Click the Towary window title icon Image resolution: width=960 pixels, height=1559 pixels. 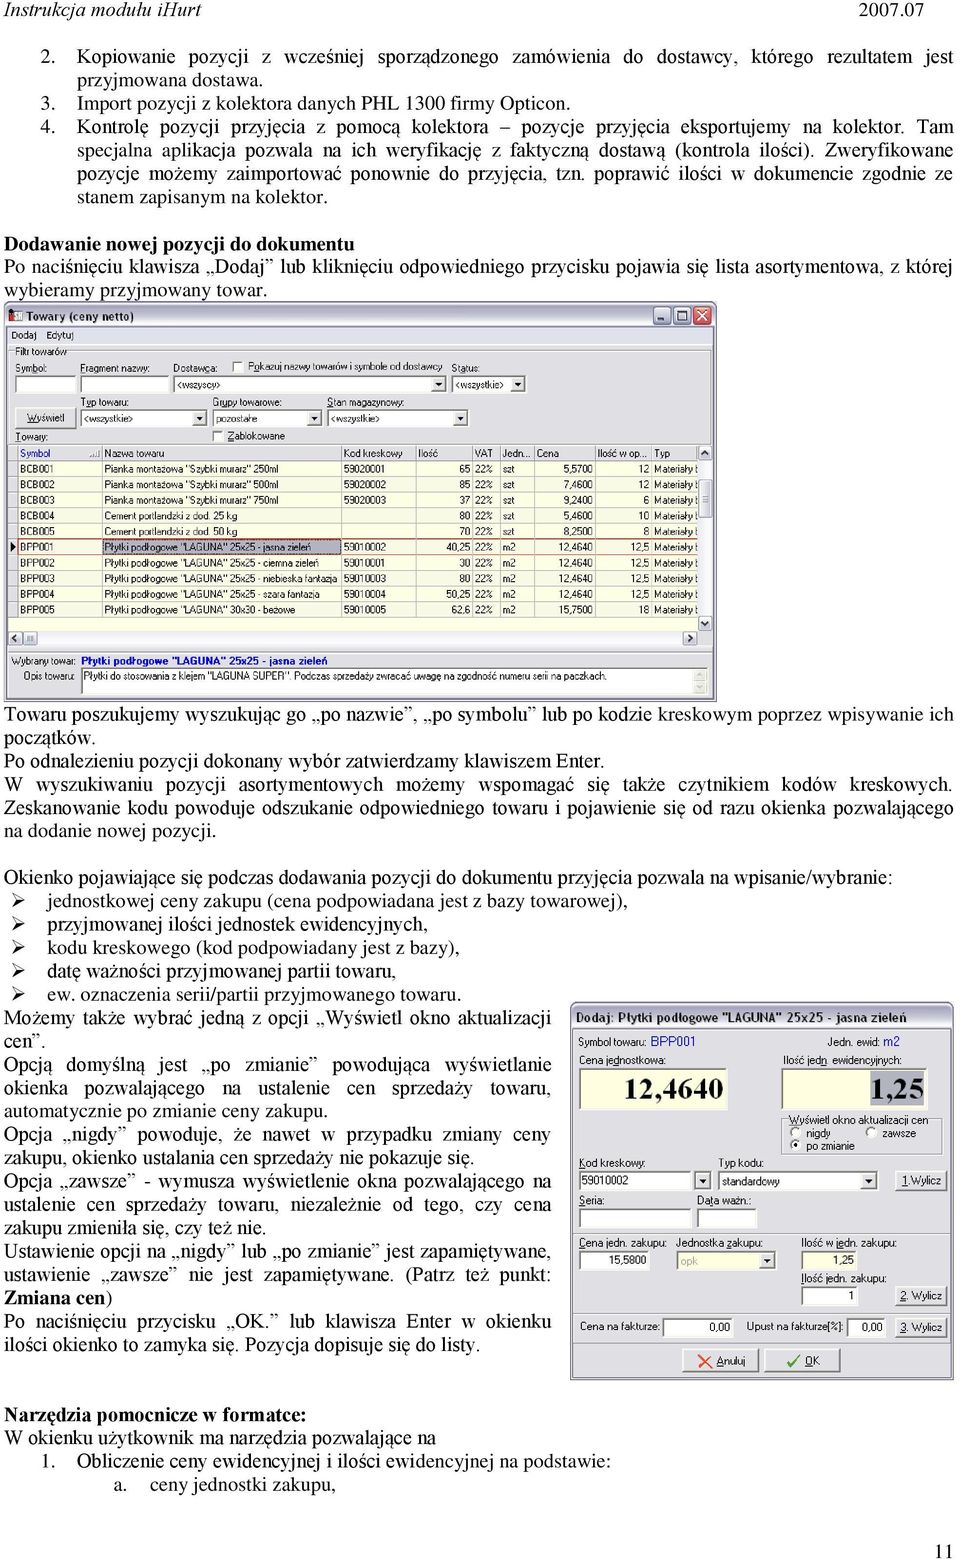(x=17, y=316)
